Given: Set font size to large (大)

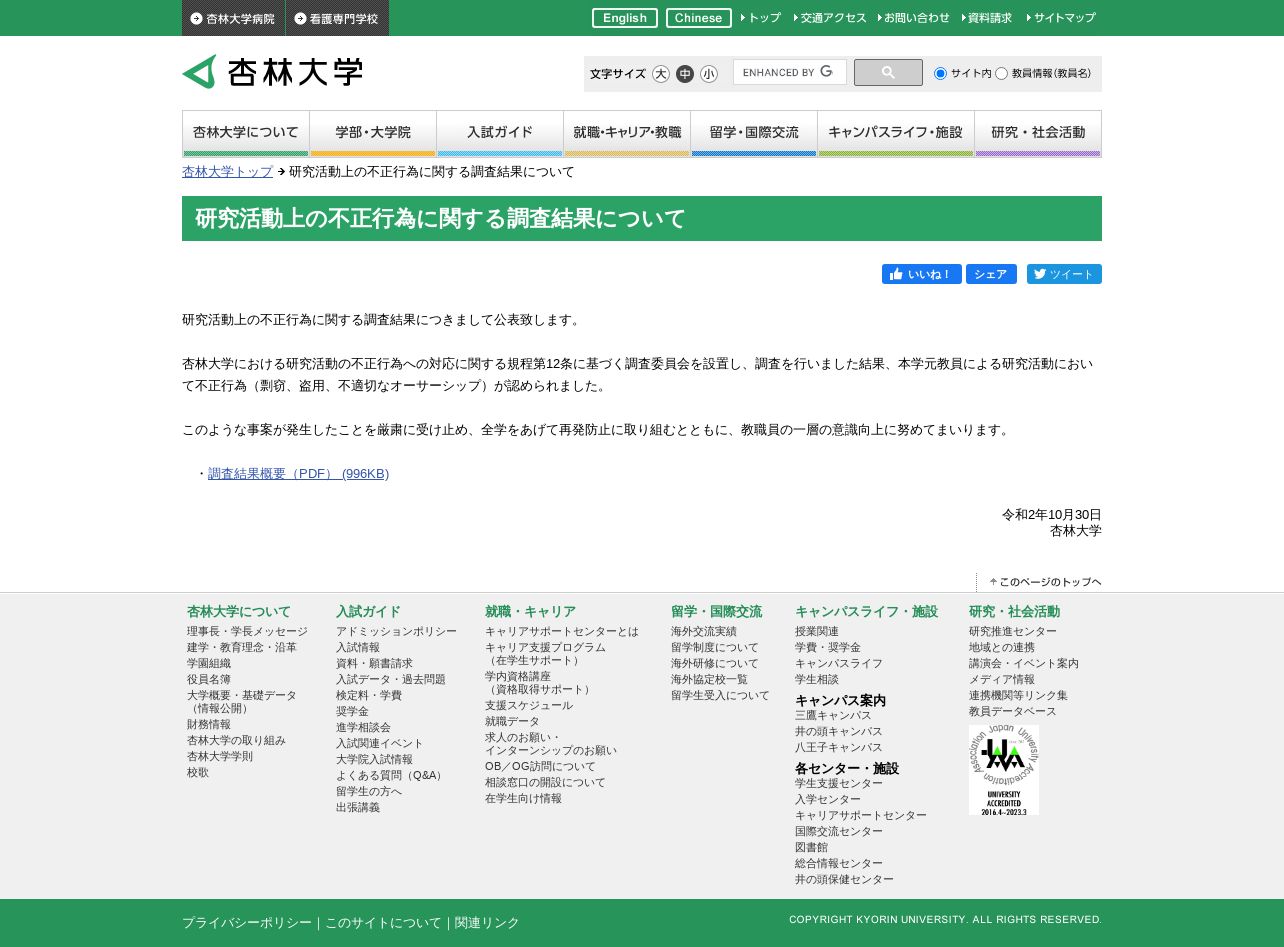Looking at the screenshot, I should coord(661,74).
